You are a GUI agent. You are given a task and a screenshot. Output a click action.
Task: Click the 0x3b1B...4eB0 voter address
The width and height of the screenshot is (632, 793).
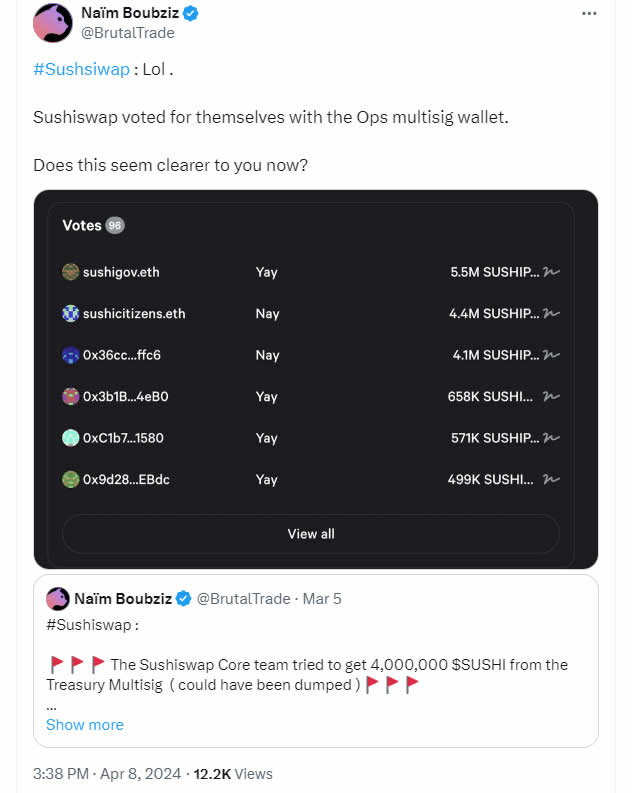click(125, 397)
